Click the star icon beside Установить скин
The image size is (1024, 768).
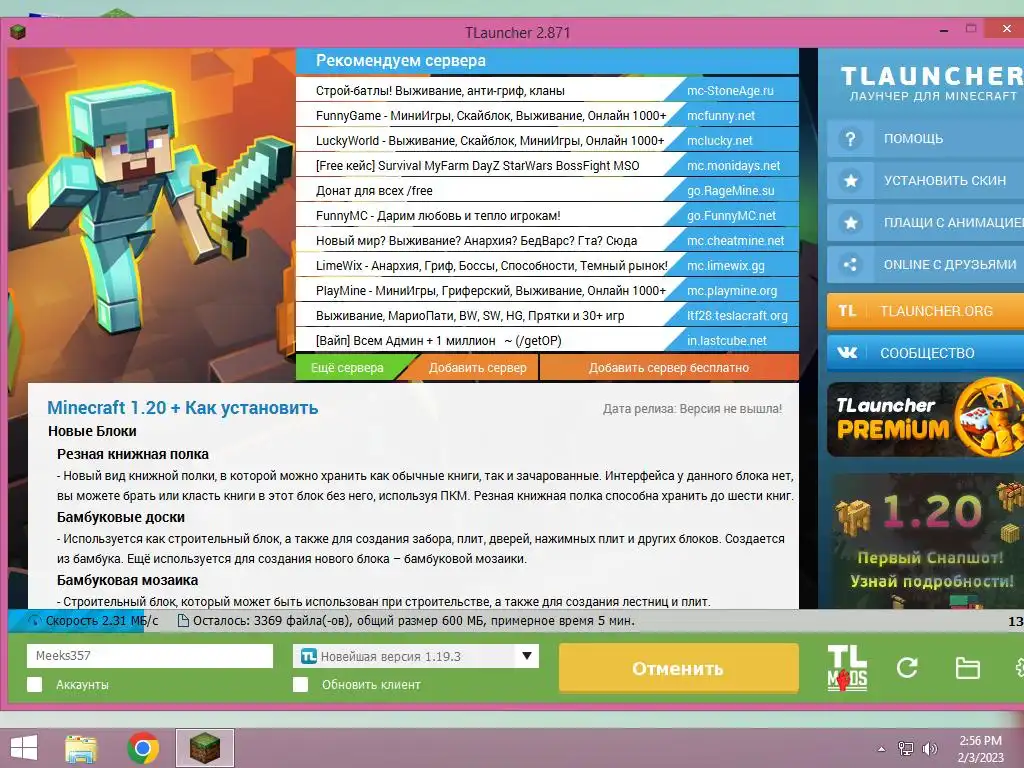click(x=850, y=181)
